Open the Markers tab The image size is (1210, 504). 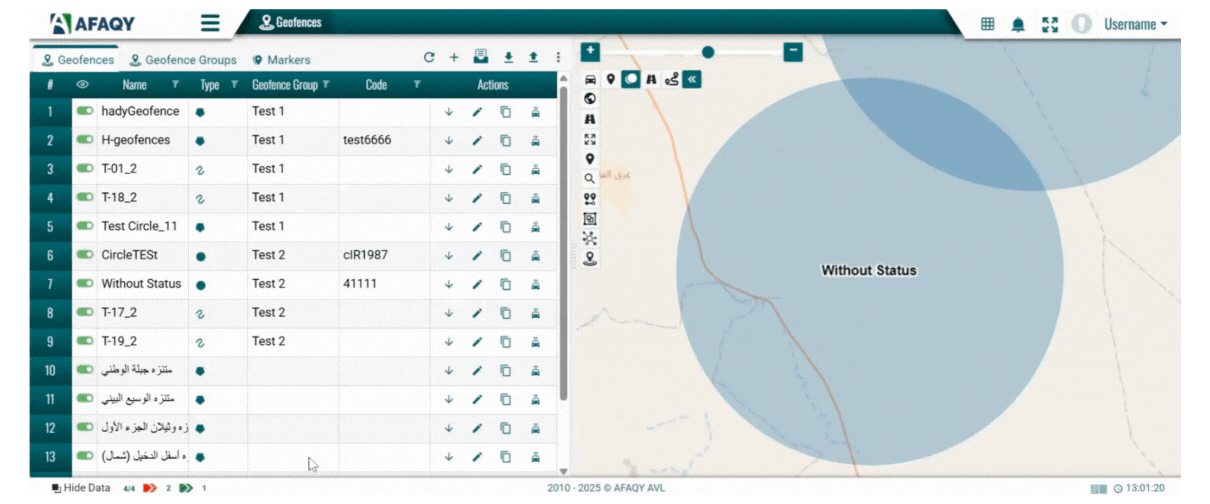(x=281, y=60)
